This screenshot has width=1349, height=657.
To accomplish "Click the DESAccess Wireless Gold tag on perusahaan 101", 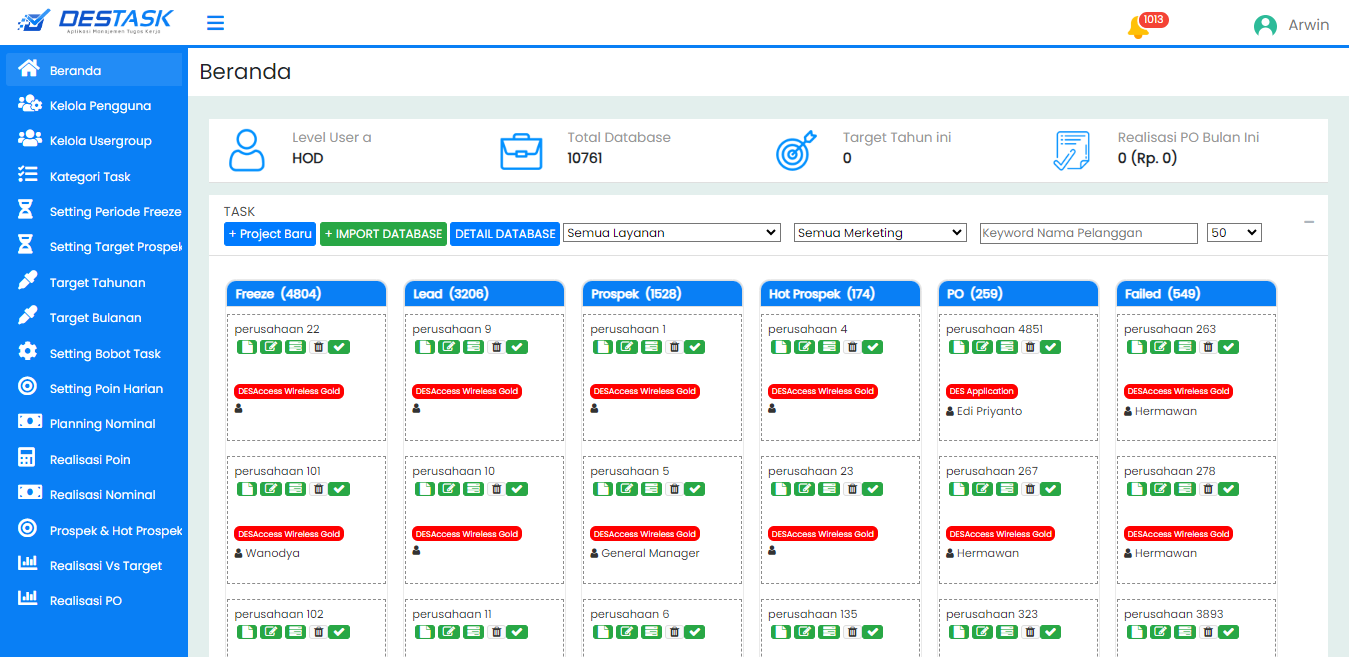I will tap(289, 534).
